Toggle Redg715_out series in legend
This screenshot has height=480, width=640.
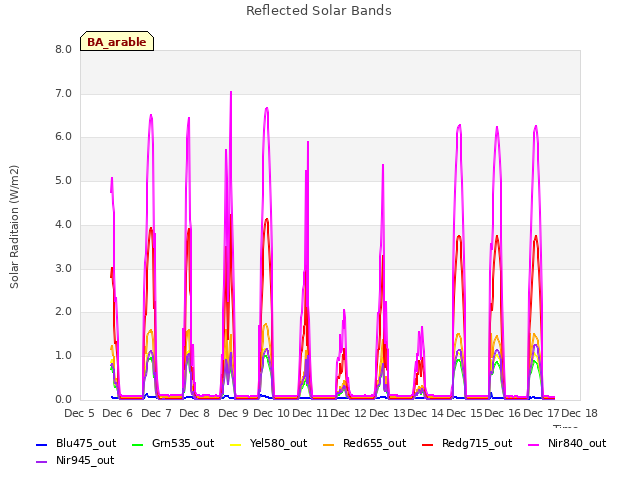click(467, 444)
